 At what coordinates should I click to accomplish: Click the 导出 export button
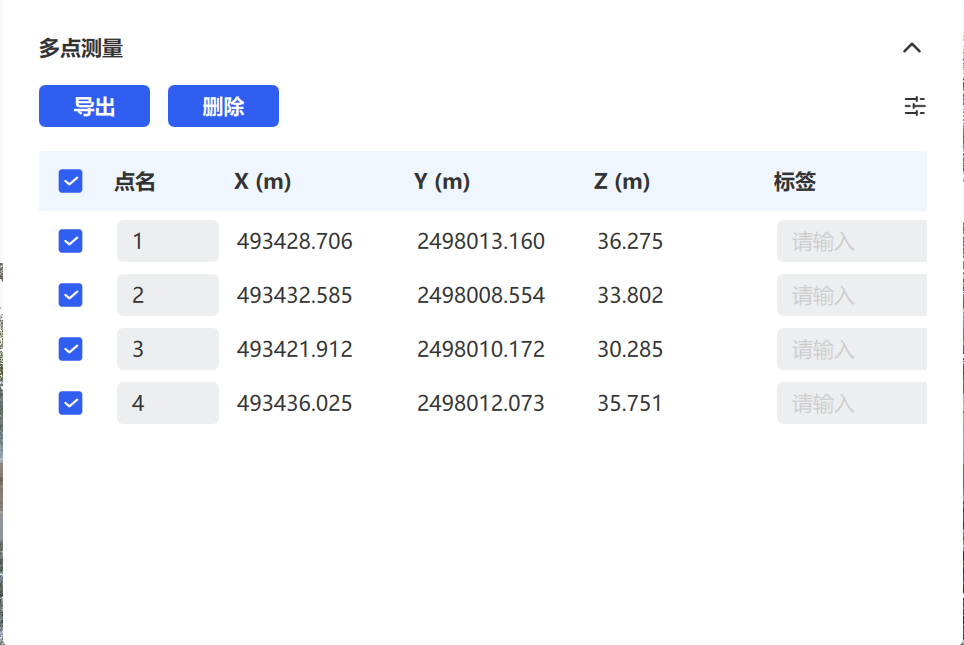[x=94, y=106]
